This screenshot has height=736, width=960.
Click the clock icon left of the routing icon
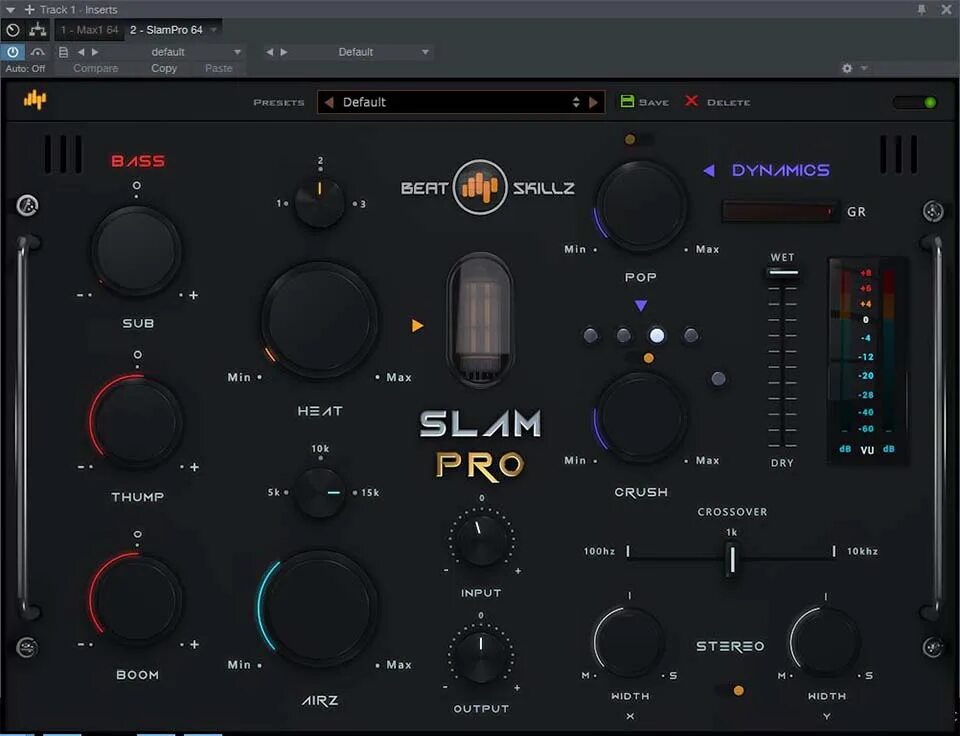12,29
